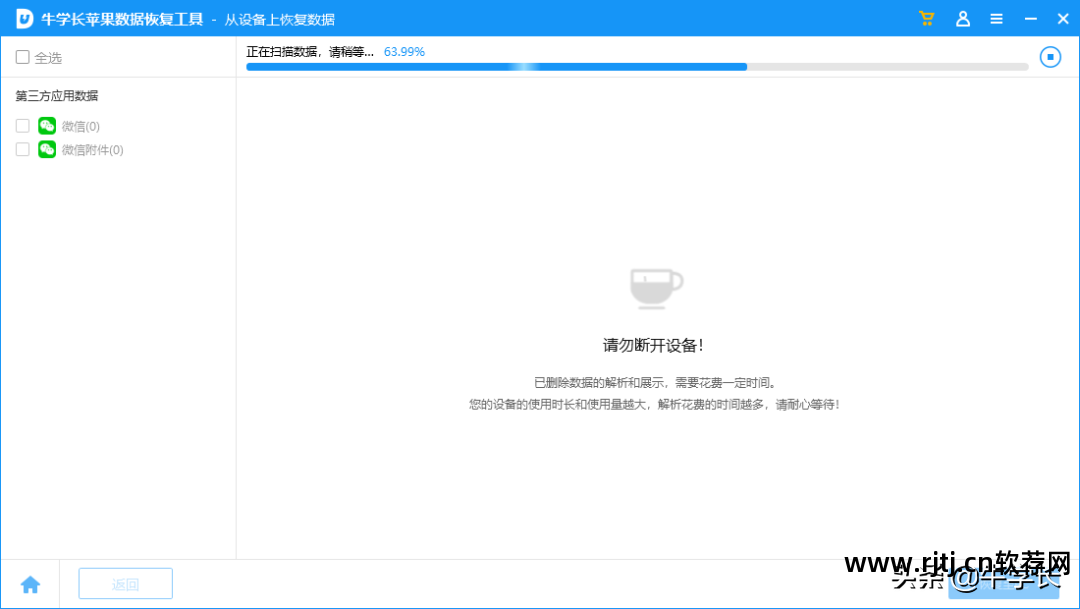Check the 微信 checkbox
Viewport: 1080px width, 609px height.
pyautogui.click(x=21, y=125)
